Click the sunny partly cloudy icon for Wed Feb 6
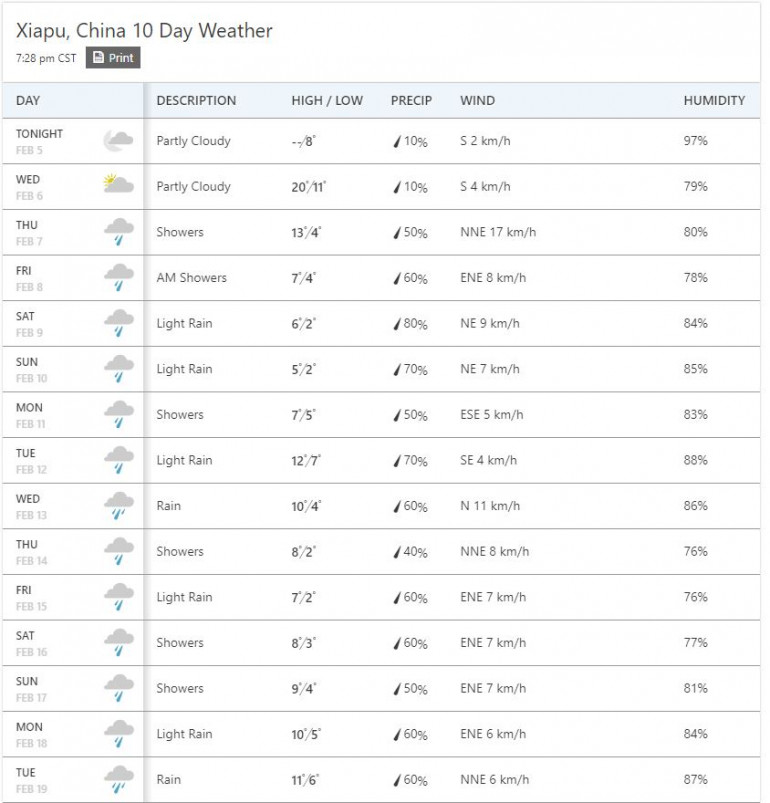Viewport: 770px width, 803px height. point(118,183)
